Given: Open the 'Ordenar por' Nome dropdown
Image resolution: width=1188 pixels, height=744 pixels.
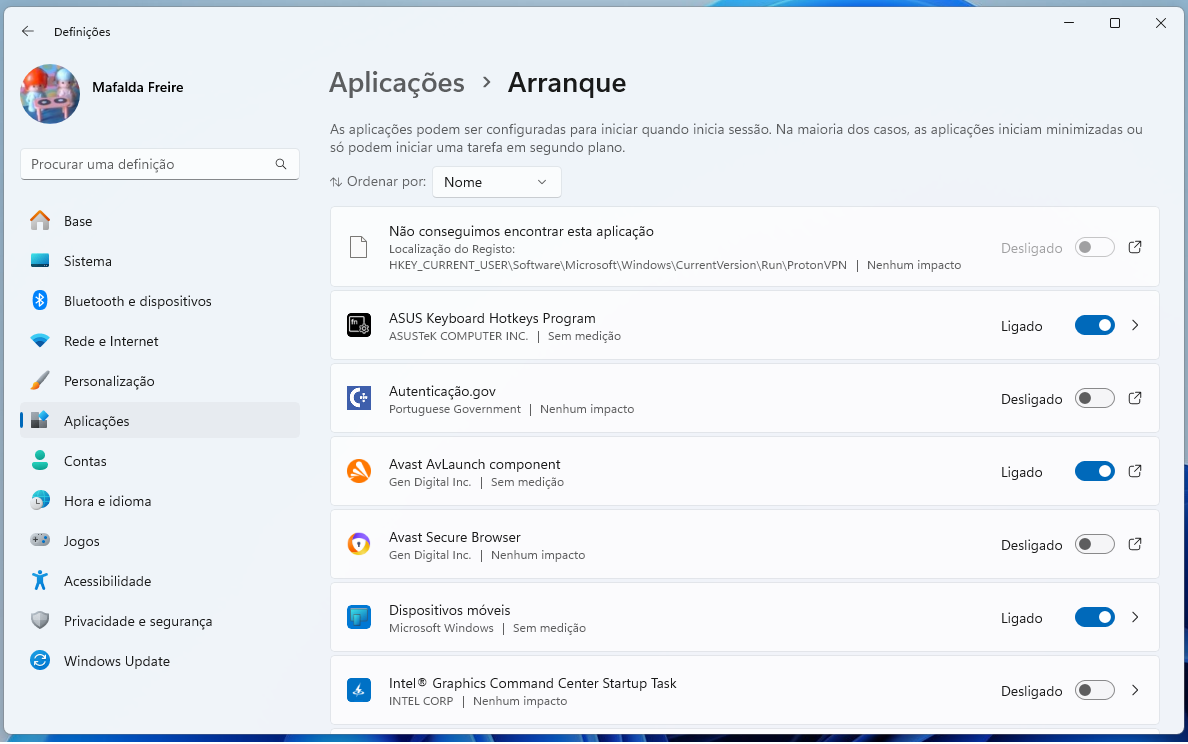Looking at the screenshot, I should coord(496,182).
